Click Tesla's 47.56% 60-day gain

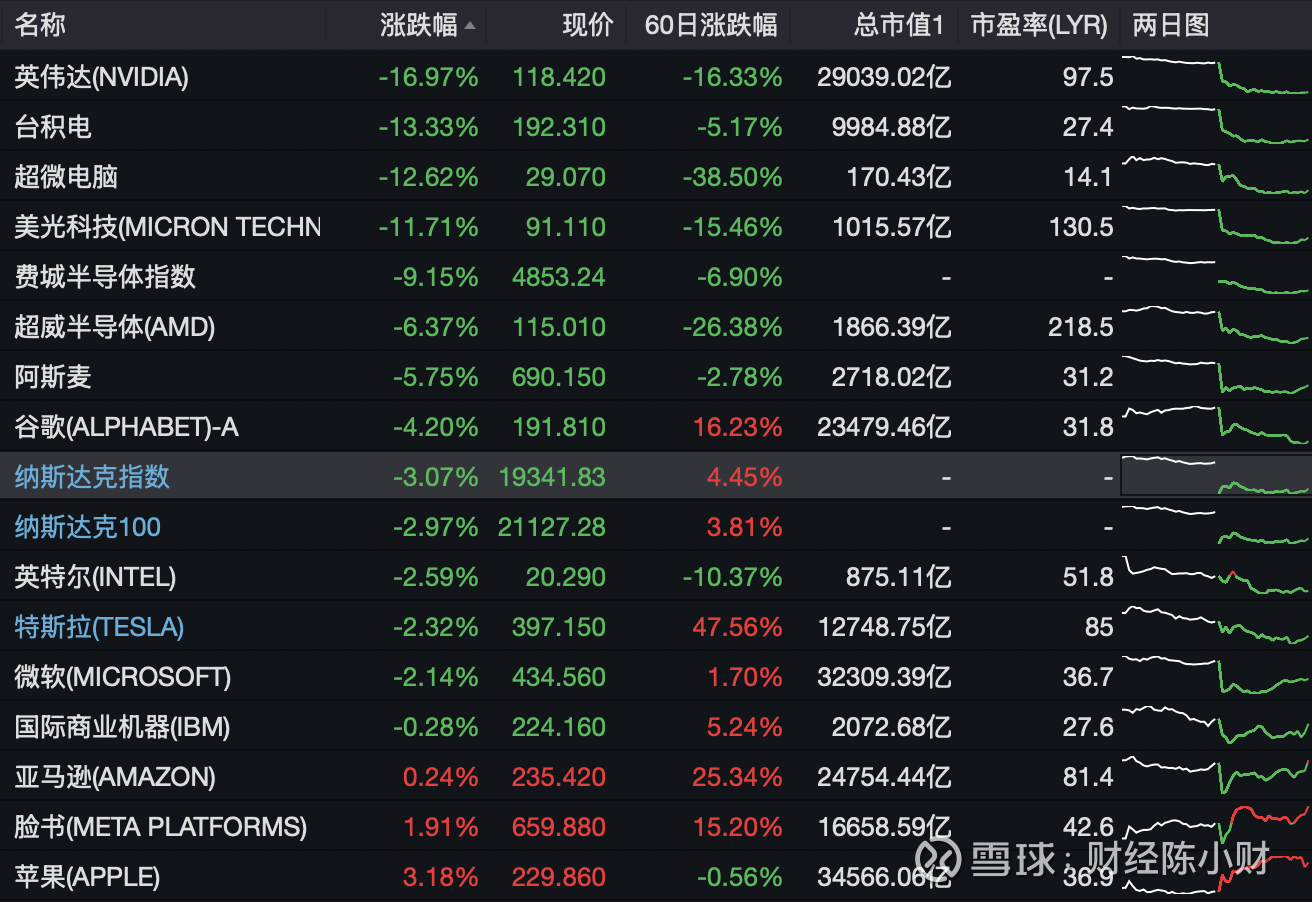click(739, 627)
